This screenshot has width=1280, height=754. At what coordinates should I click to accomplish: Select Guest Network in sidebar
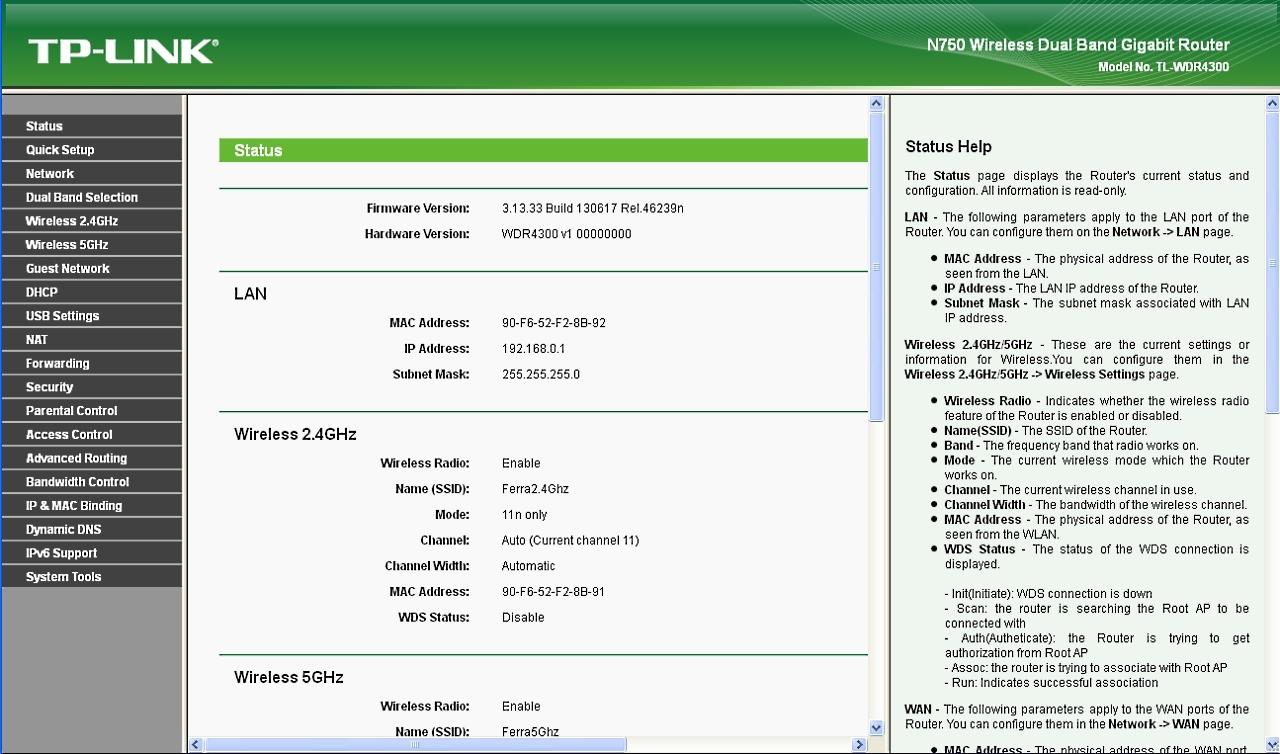tap(68, 269)
